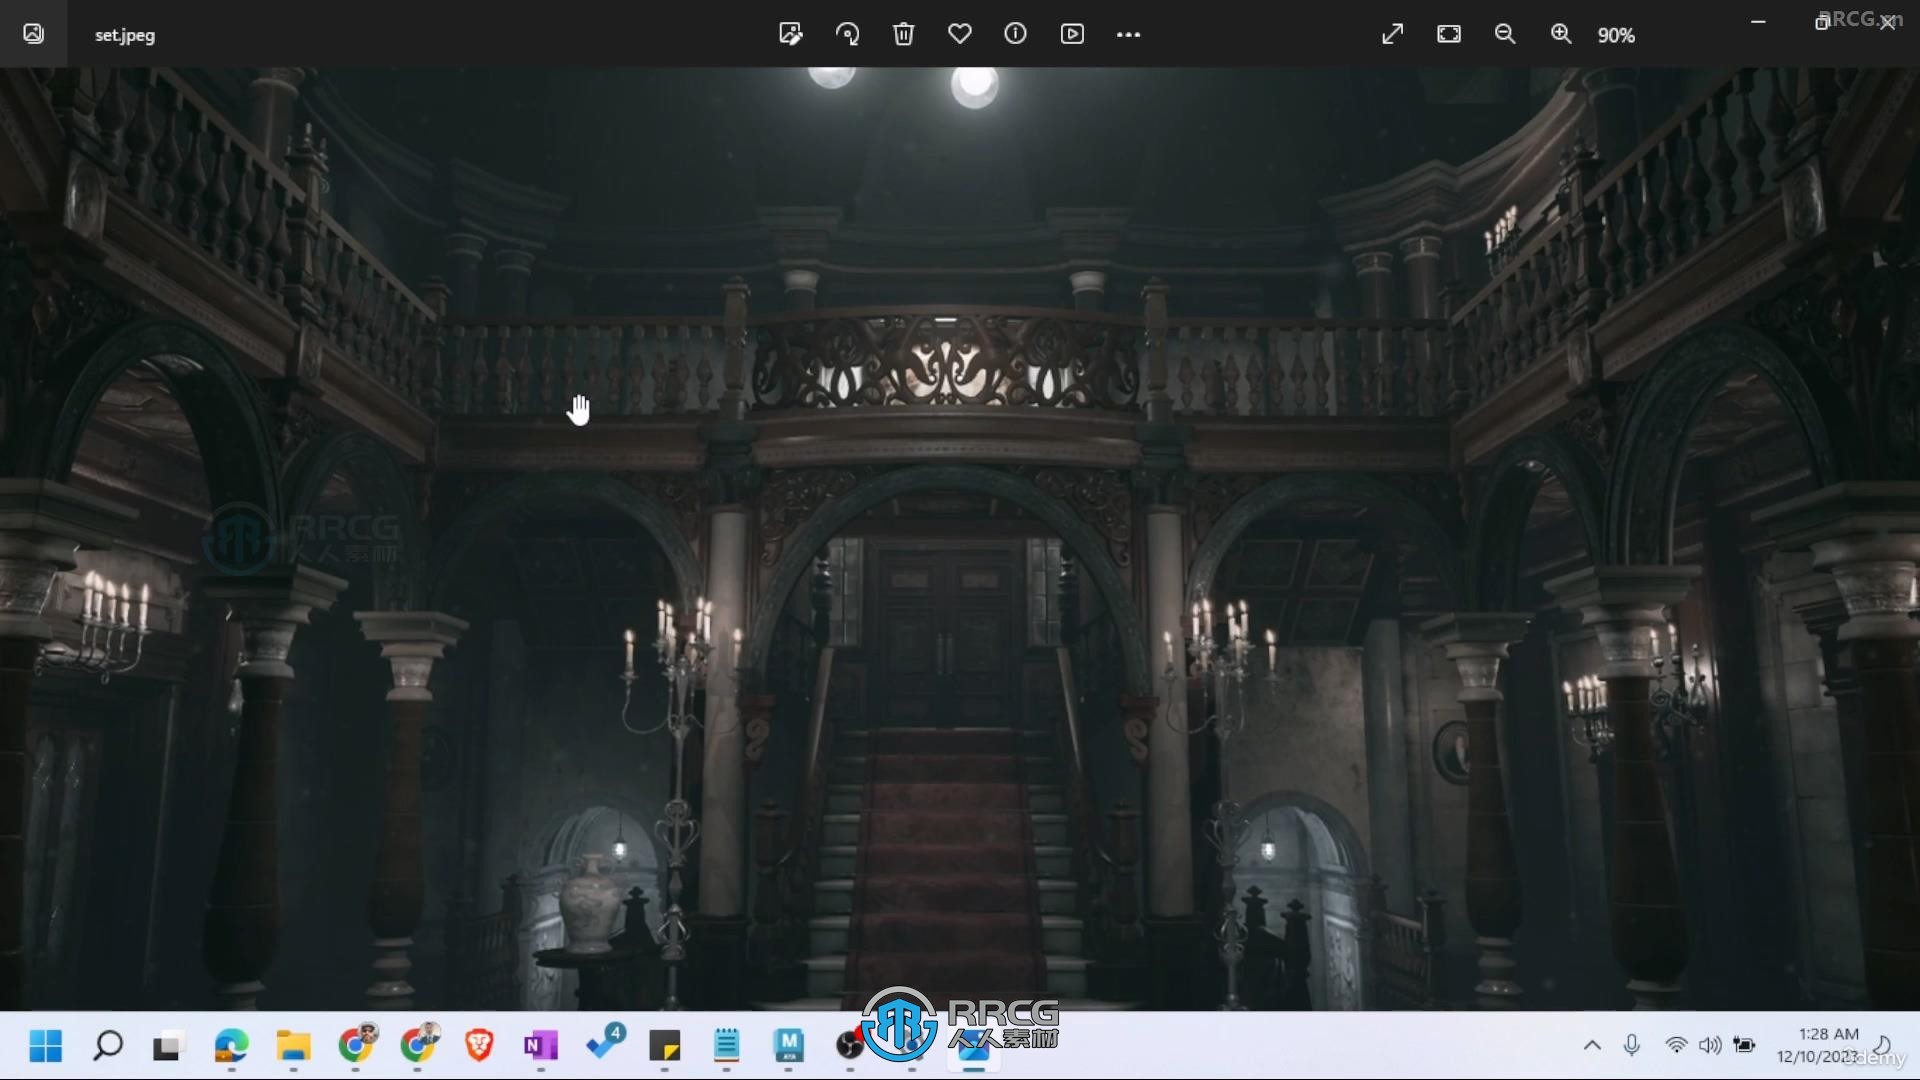The height and width of the screenshot is (1080, 1920).
Task: Open the Windows Start menu
Action: 46,1046
